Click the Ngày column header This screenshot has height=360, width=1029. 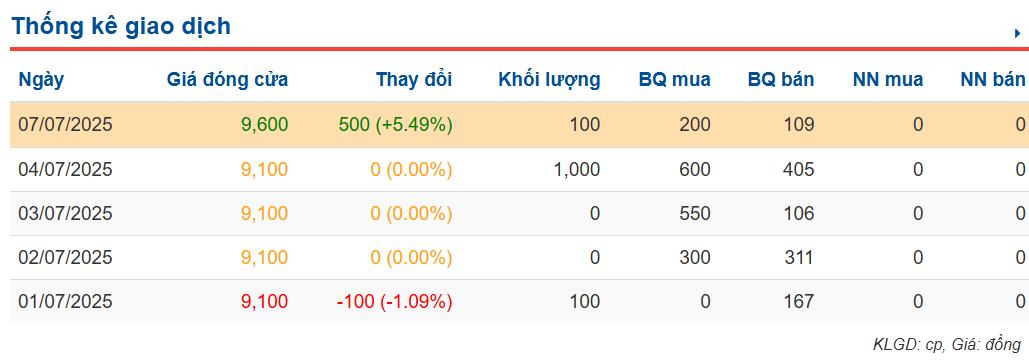[41, 80]
